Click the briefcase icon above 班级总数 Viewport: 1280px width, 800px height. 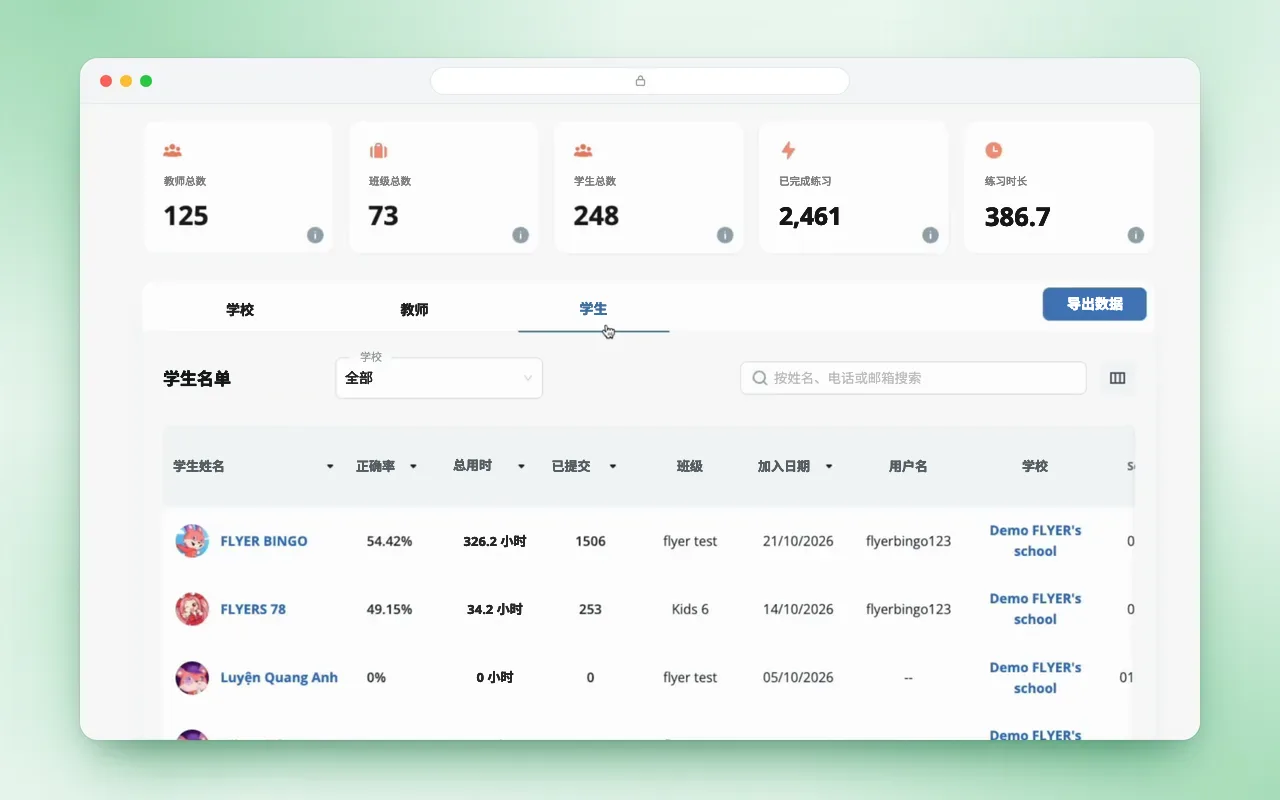[378, 150]
